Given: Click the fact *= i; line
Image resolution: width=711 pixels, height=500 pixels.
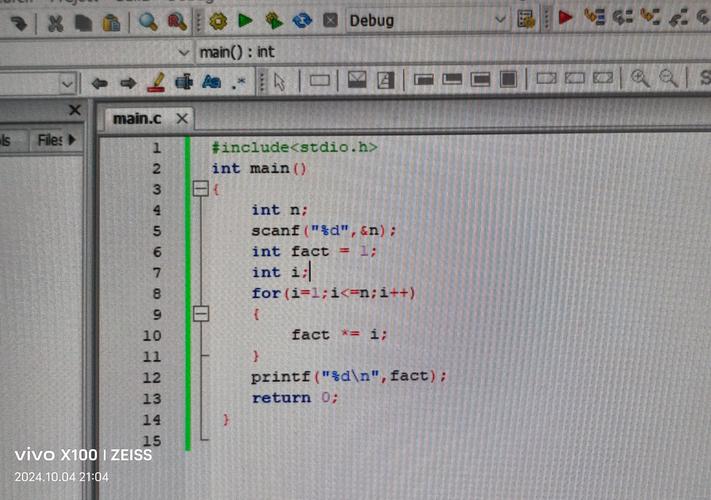Looking at the screenshot, I should point(339,335).
